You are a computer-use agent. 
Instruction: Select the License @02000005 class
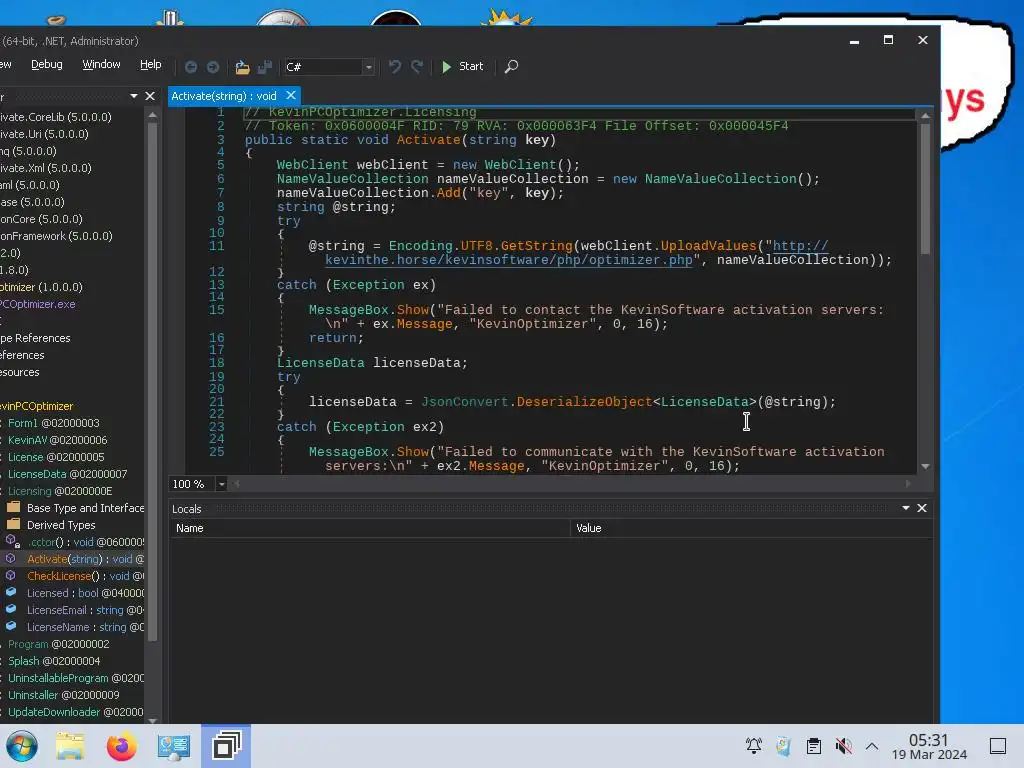tap(56, 457)
